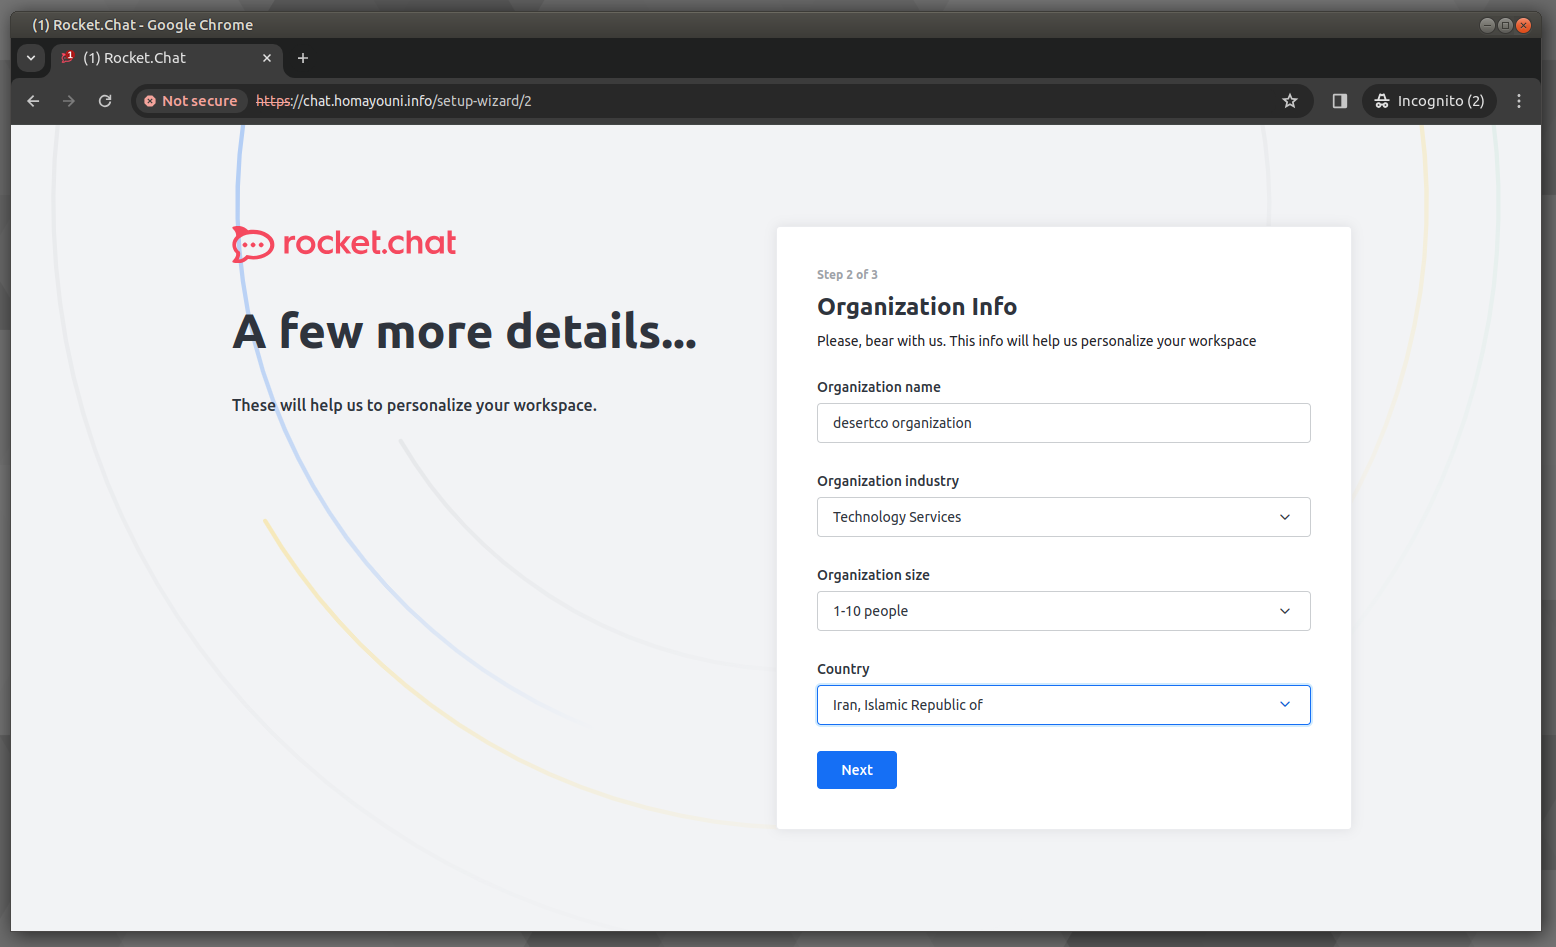The width and height of the screenshot is (1556, 947).
Task: Click 'These will help us to personalize' text
Action: 414,405
